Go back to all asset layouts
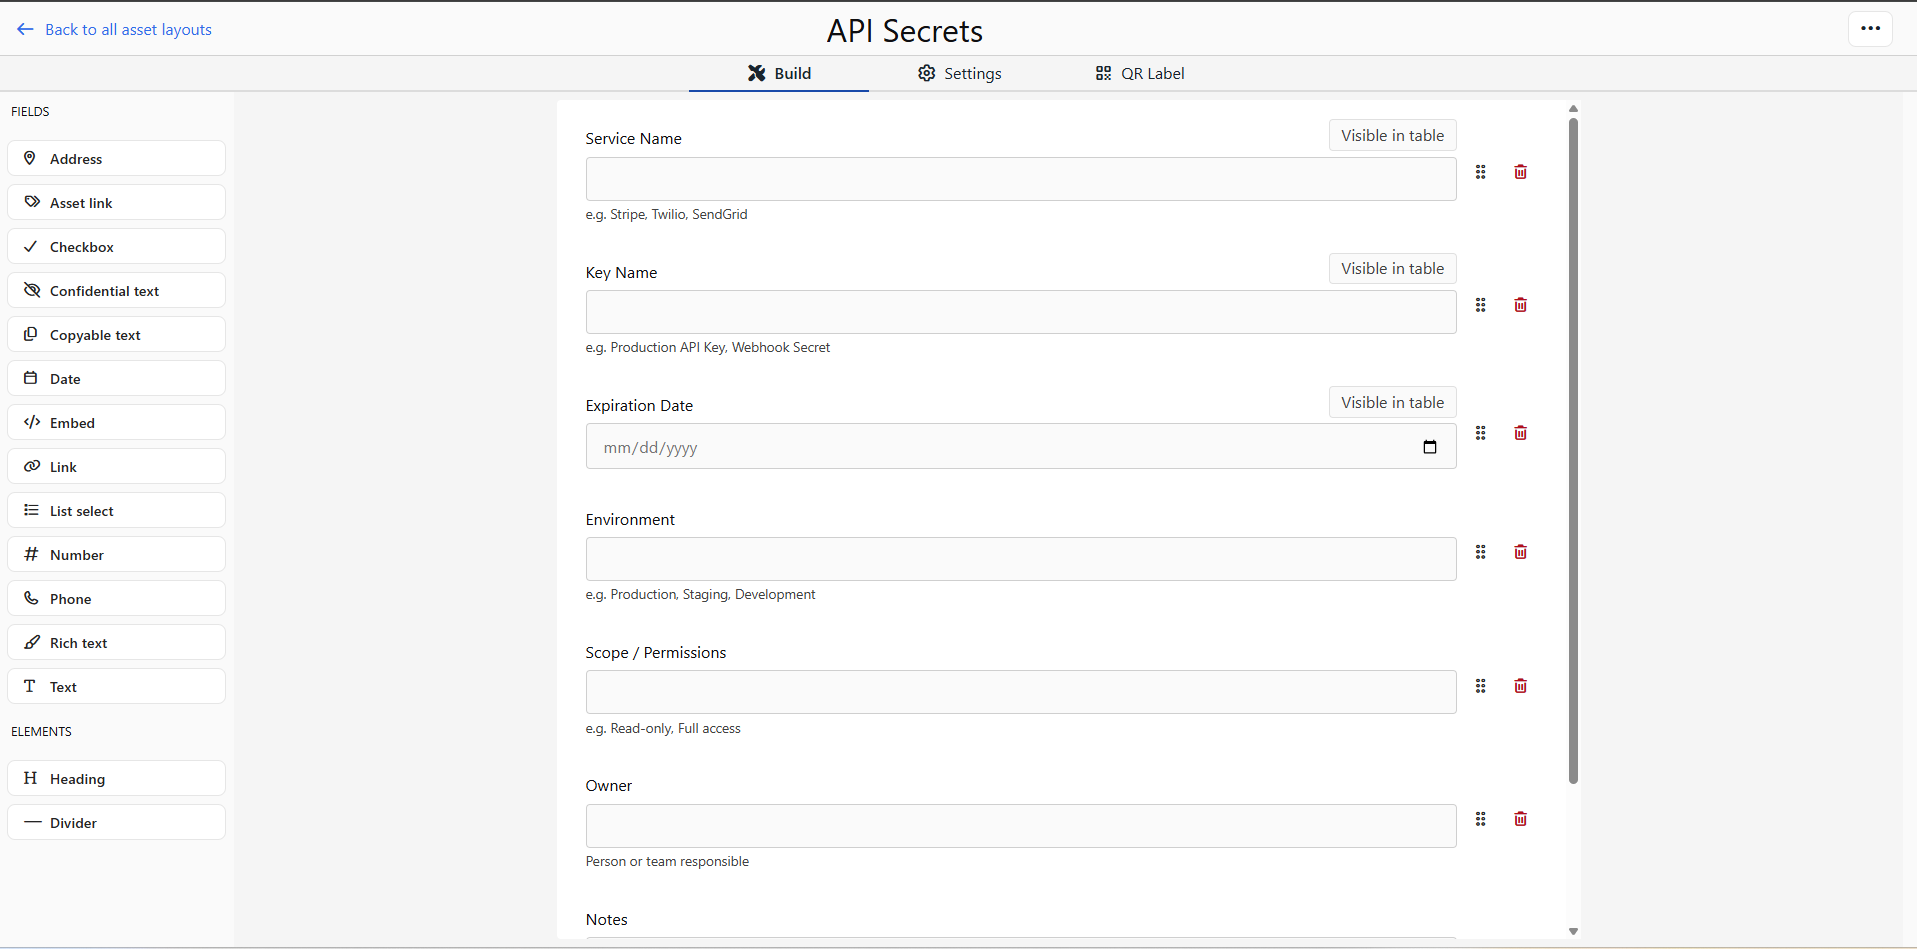 pos(115,29)
